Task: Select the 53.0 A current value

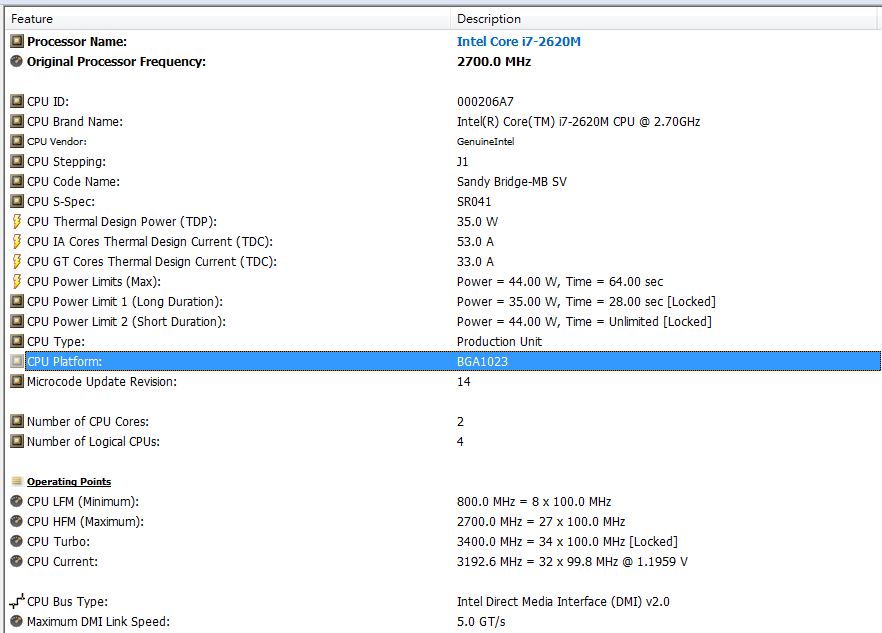Action: click(x=475, y=241)
